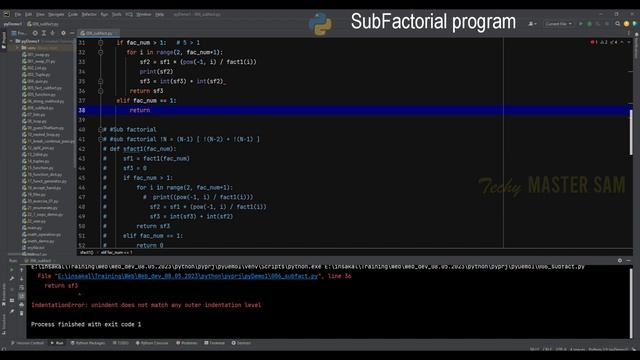Screen dimensions: 640x360
Task: Fold the if block at line 31
Action: (x=100, y=42)
